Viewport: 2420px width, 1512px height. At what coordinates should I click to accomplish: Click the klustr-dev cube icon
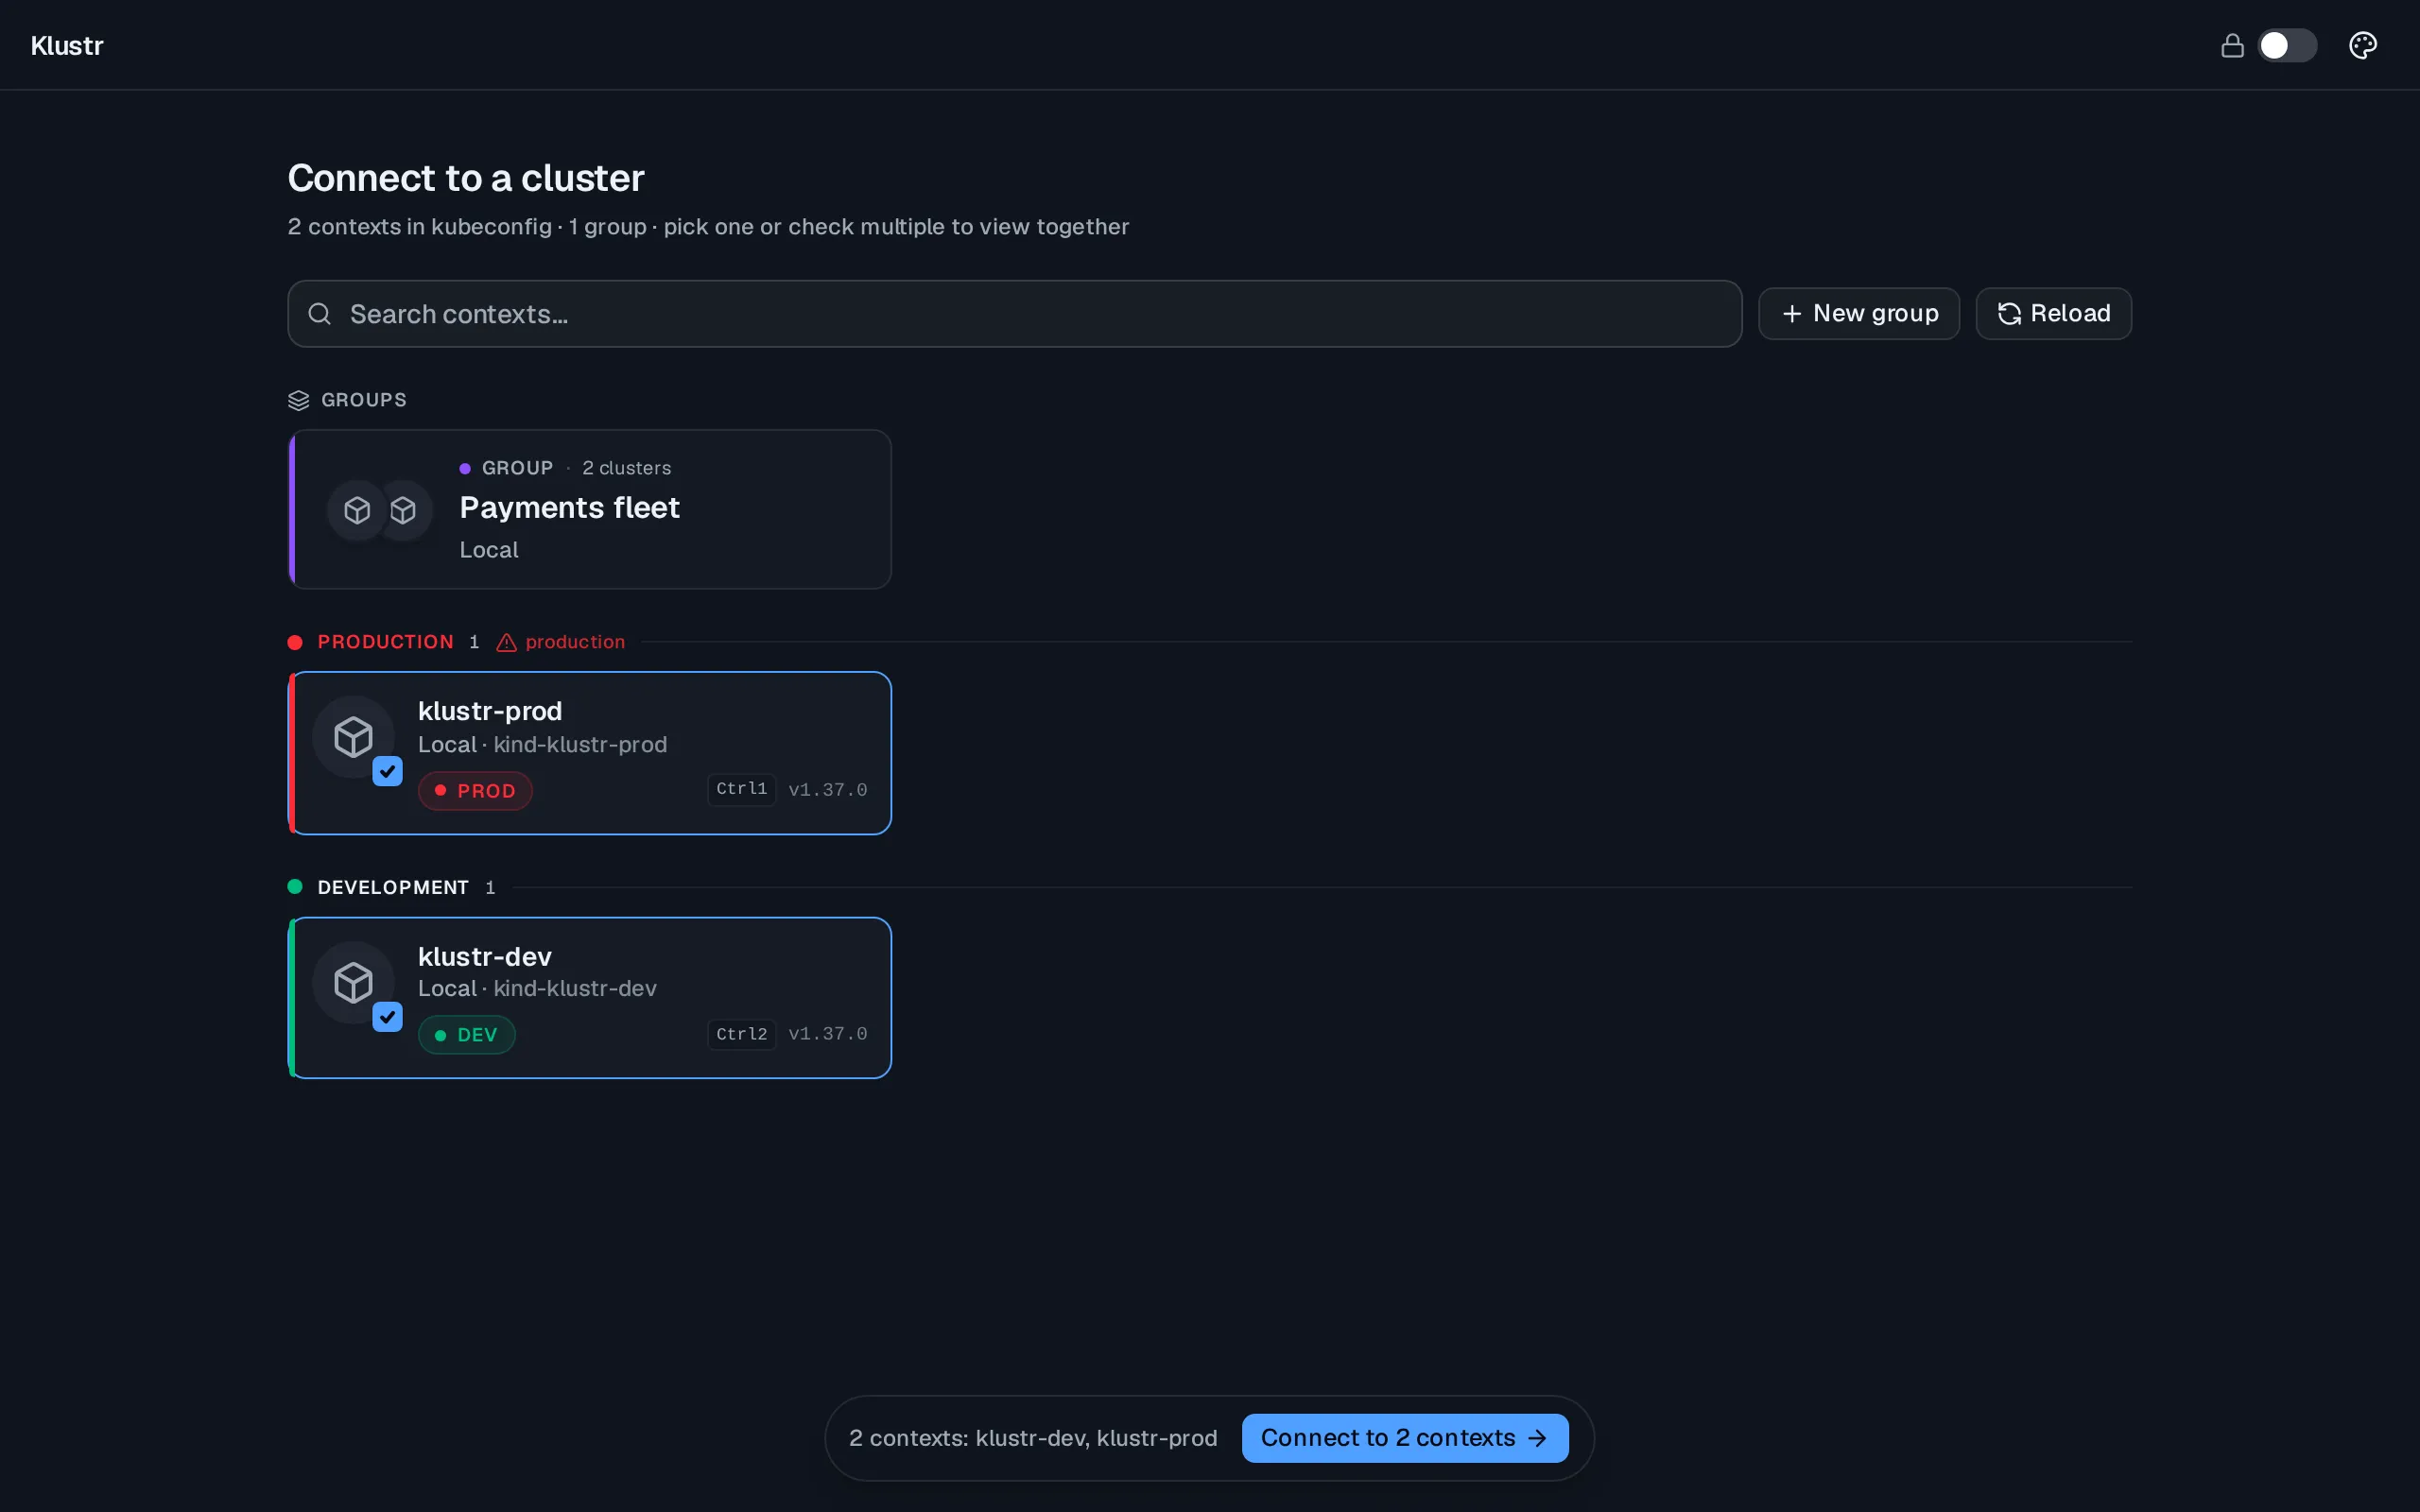(353, 982)
